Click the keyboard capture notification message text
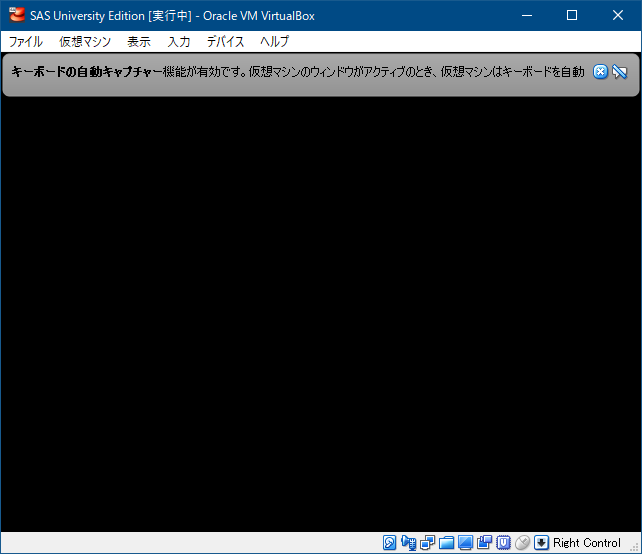This screenshot has width=642, height=554. coord(298,72)
